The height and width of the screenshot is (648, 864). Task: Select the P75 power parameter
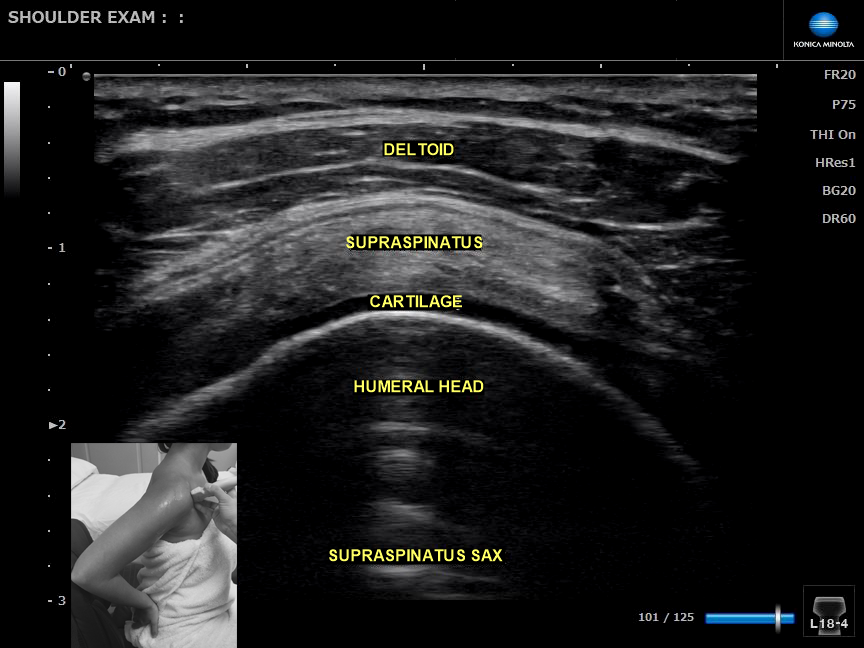tap(843, 104)
